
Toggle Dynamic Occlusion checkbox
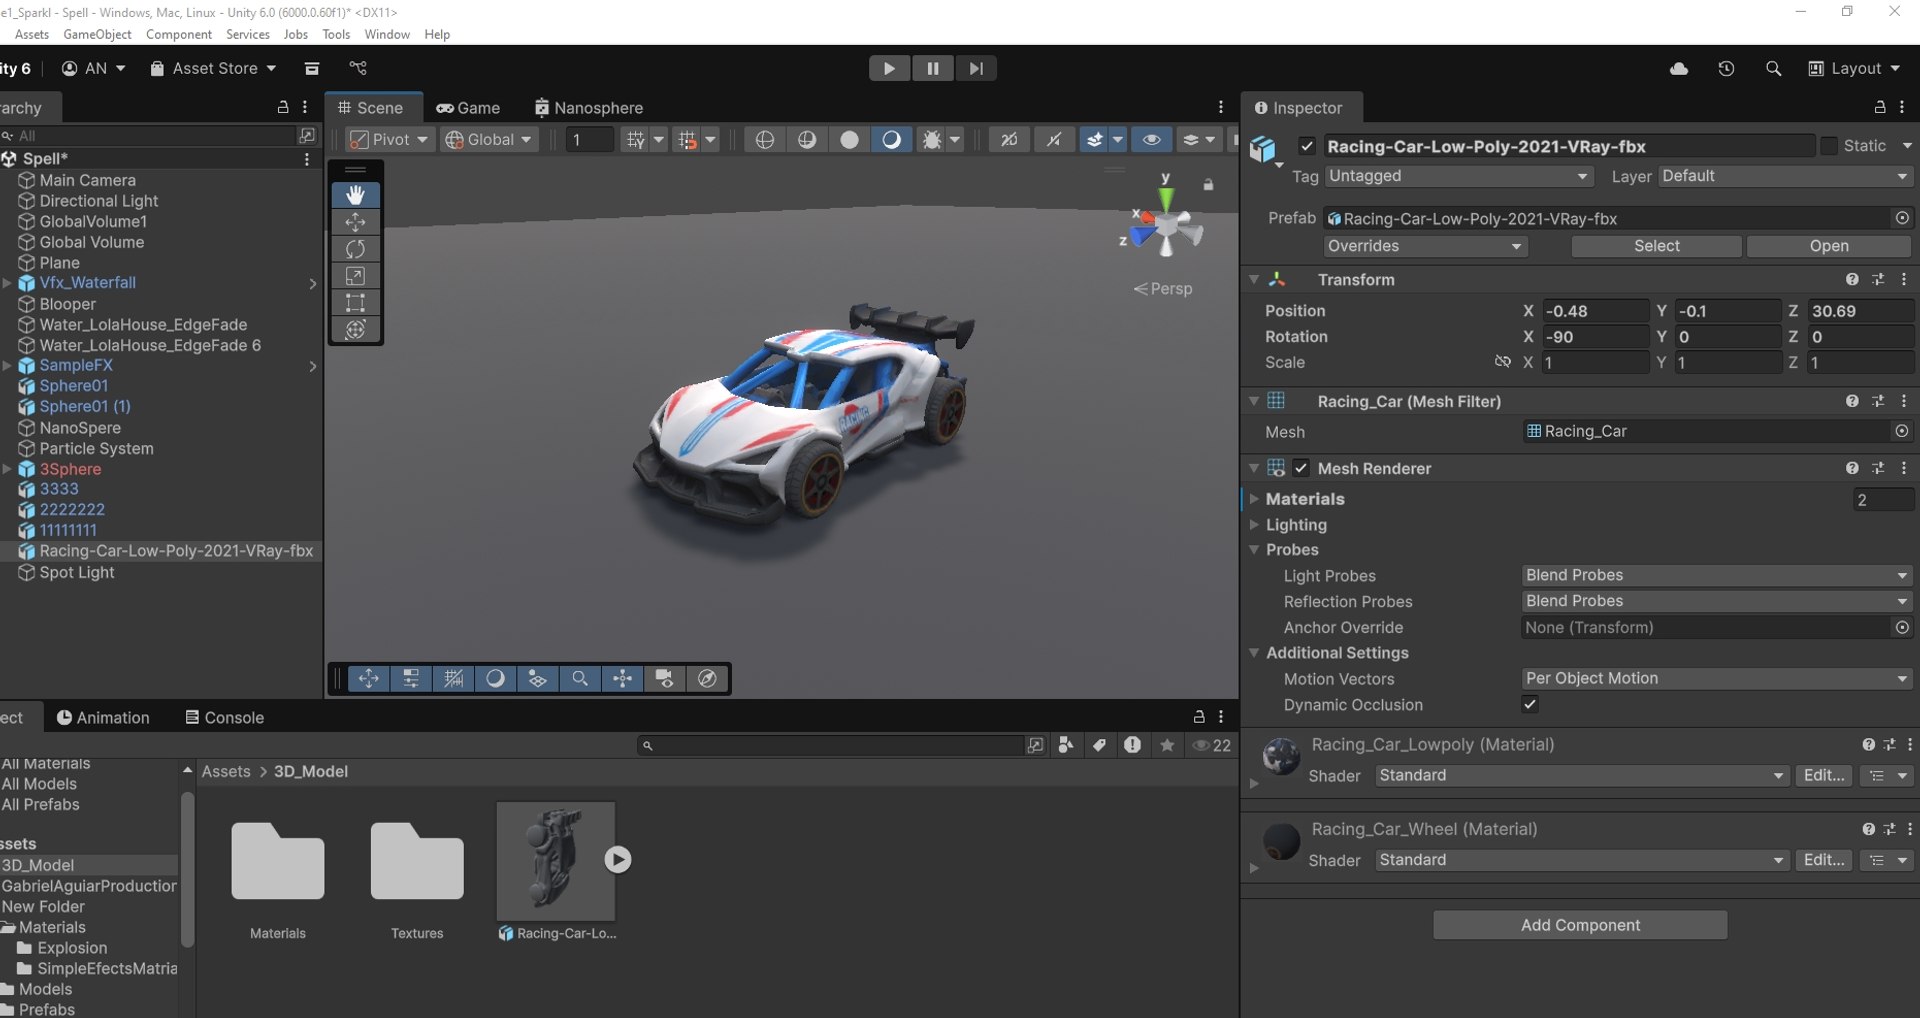[1530, 704]
